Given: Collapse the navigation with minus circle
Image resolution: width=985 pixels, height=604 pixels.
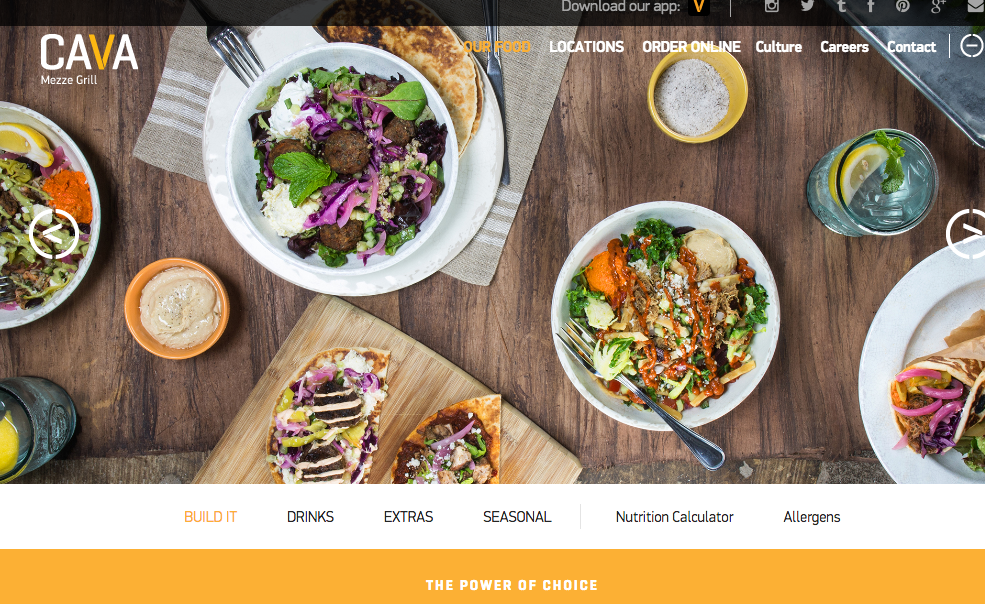Looking at the screenshot, I should [x=972, y=46].
